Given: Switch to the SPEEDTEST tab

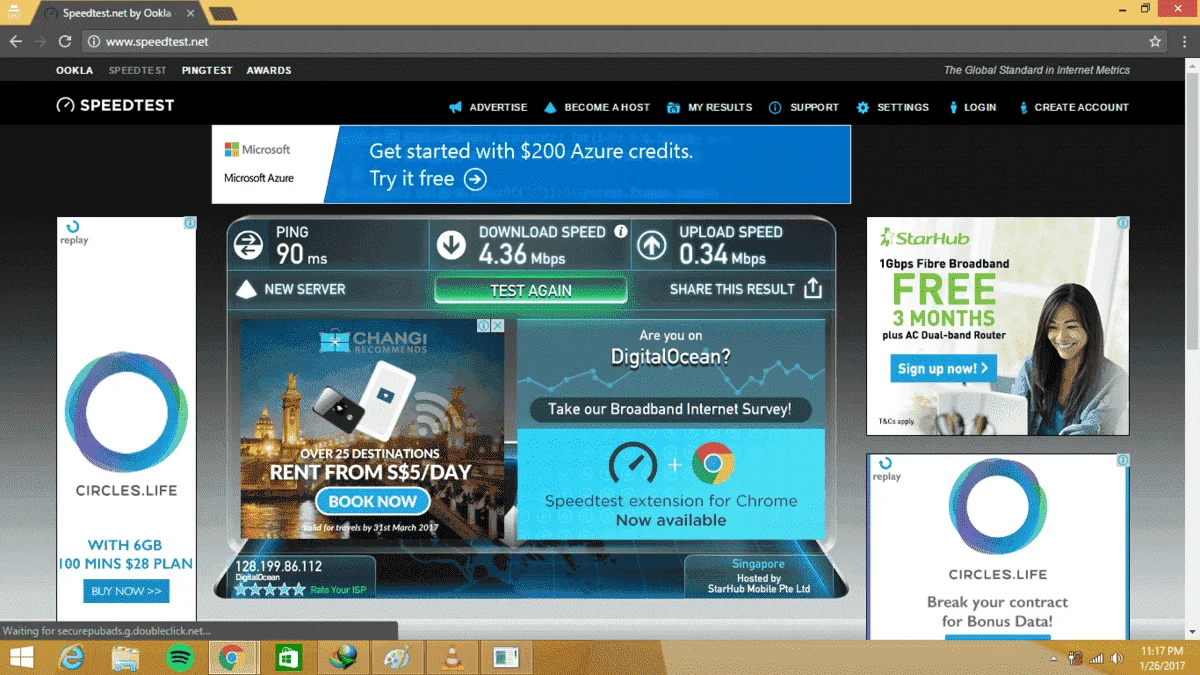Looking at the screenshot, I should point(138,71).
